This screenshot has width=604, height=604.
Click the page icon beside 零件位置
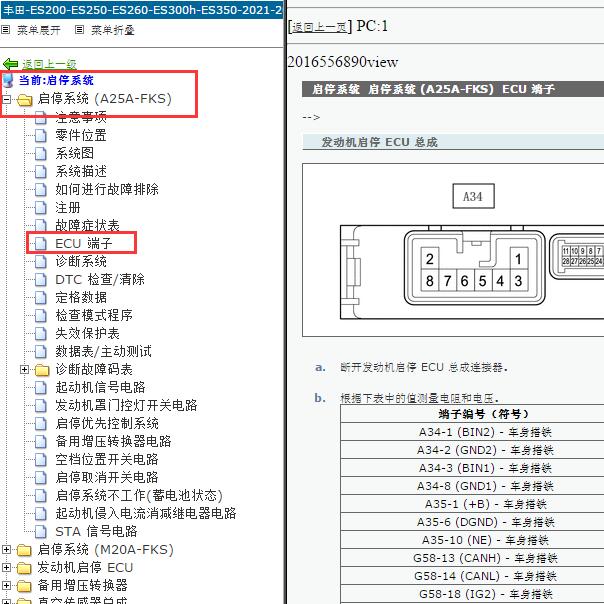41,136
